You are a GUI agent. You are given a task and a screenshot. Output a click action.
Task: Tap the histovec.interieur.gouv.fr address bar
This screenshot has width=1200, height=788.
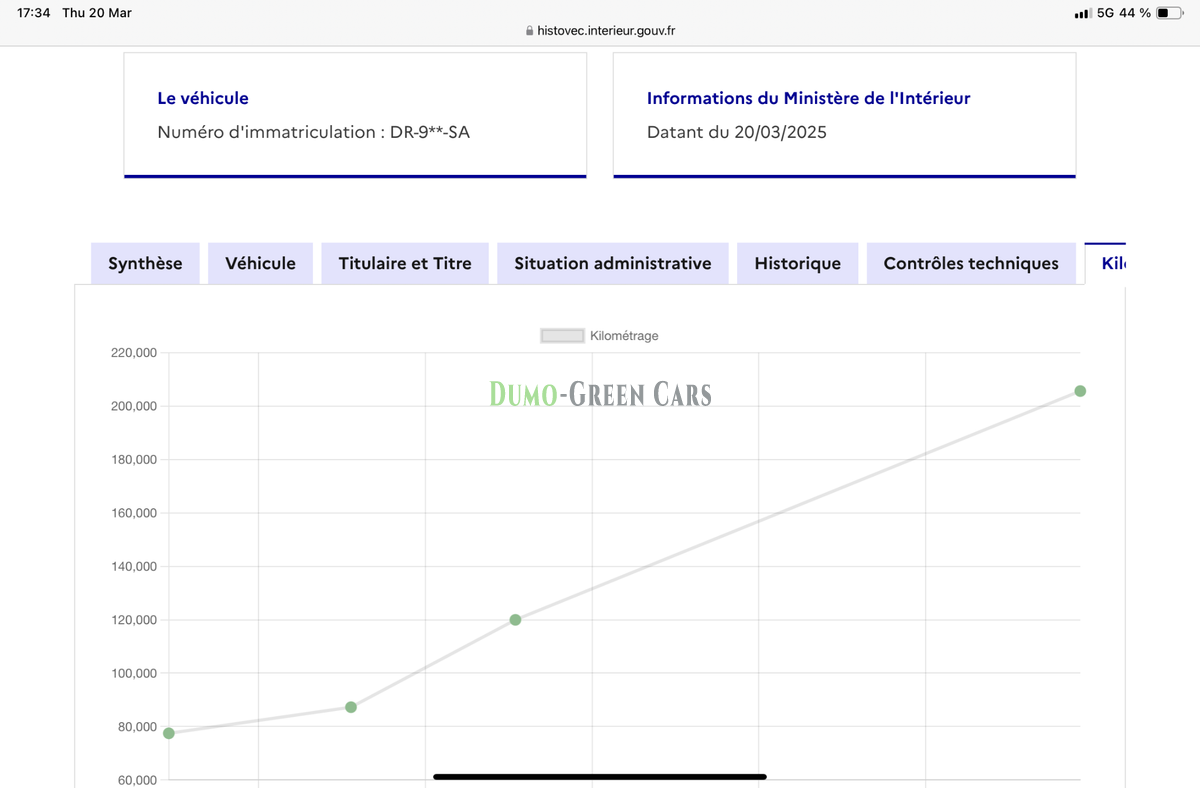[x=605, y=30]
